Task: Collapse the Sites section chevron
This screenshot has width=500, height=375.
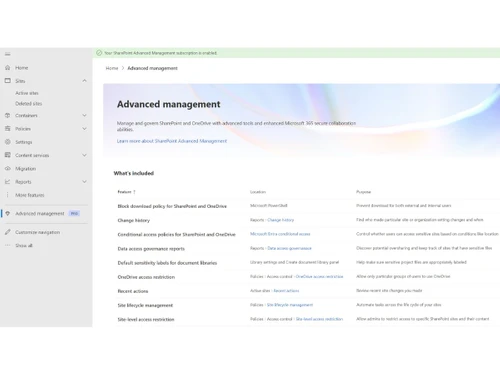Action: point(85,81)
